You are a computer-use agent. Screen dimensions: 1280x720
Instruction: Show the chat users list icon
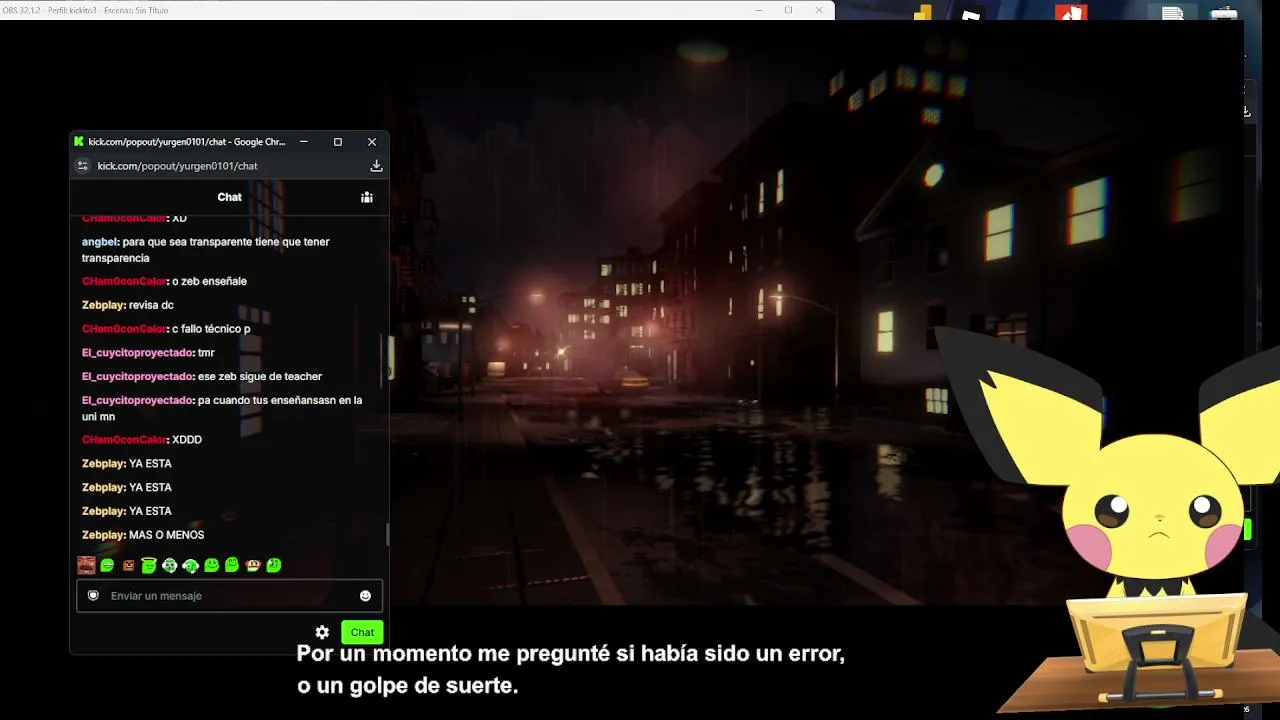367,197
